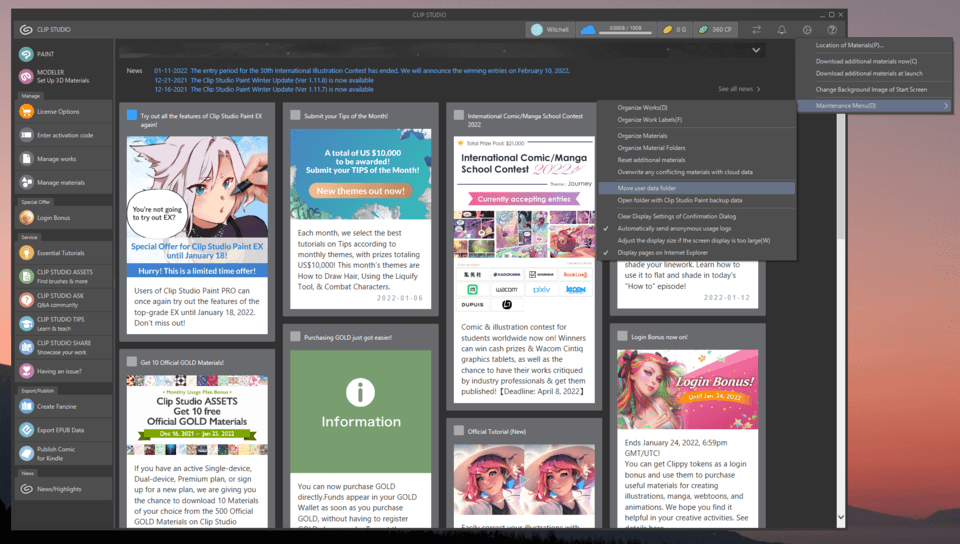Open License Options cart icon
The image size is (960, 544).
coord(26,111)
